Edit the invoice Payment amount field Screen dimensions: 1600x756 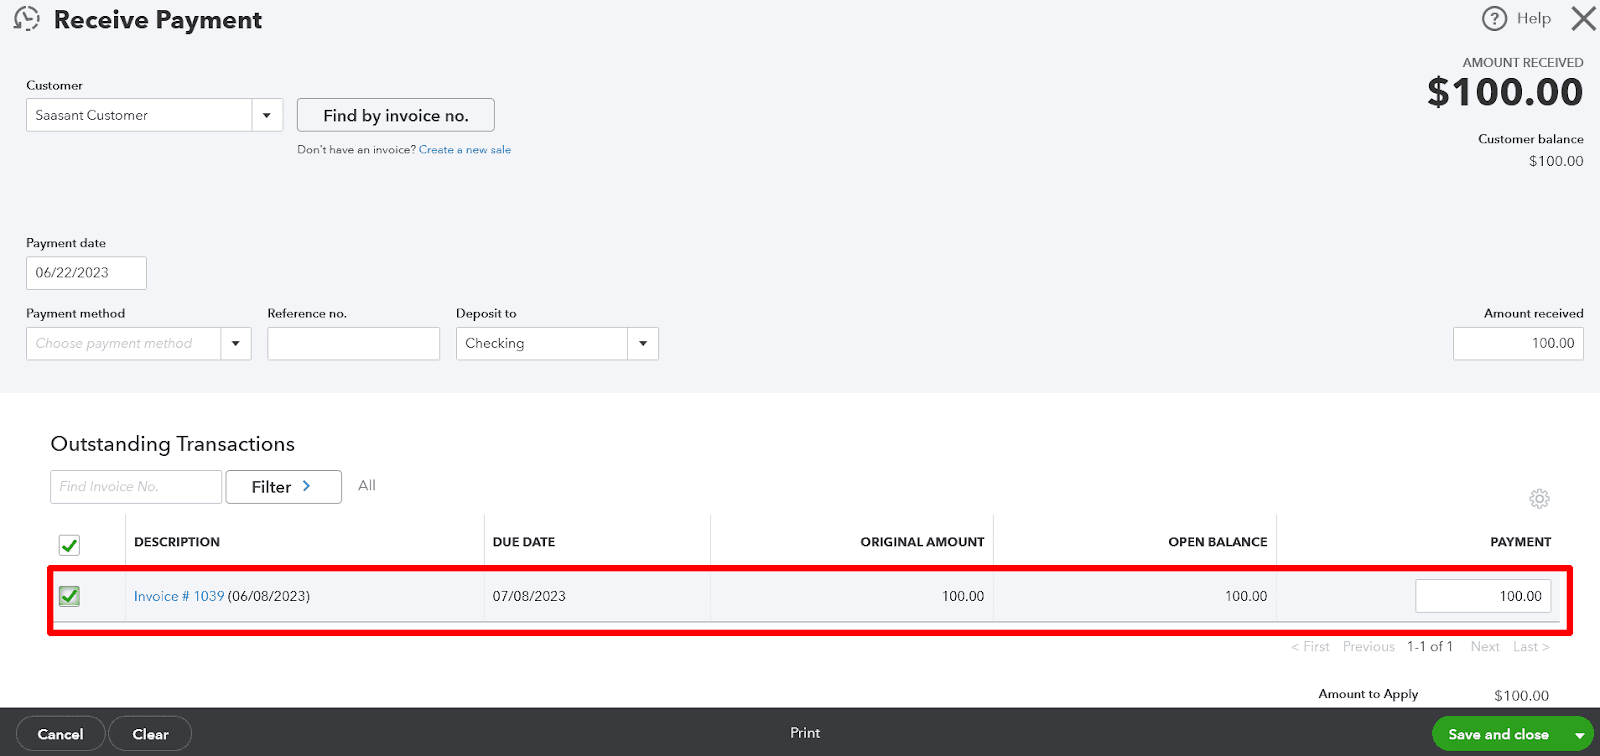[1483, 596]
